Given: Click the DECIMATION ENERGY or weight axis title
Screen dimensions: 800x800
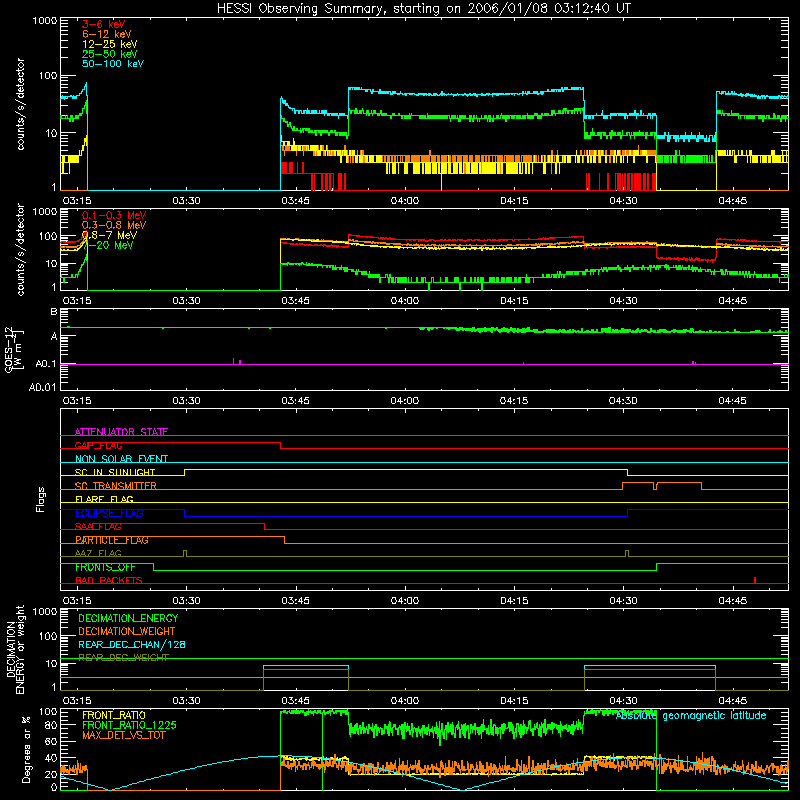Looking at the screenshot, I should (x=14, y=649).
